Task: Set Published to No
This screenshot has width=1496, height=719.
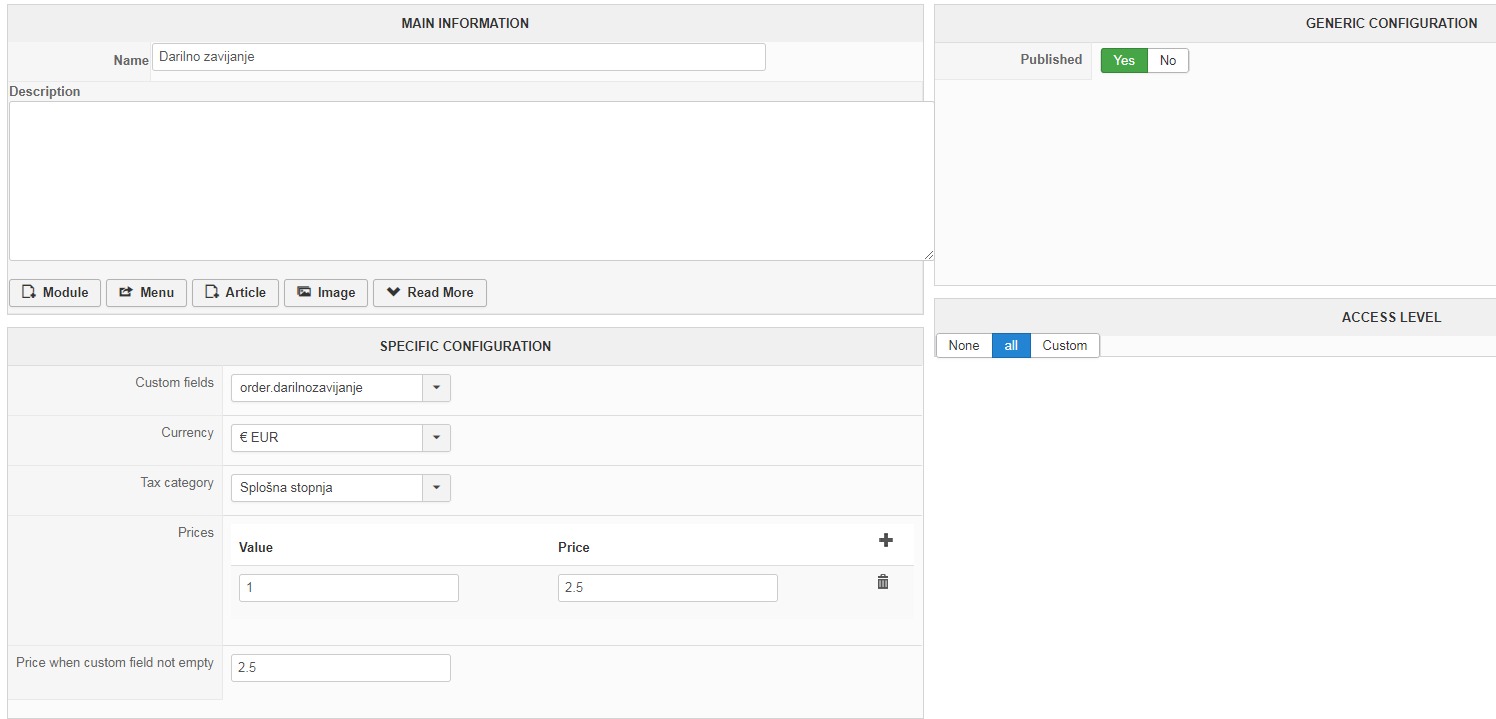Action: [1168, 61]
